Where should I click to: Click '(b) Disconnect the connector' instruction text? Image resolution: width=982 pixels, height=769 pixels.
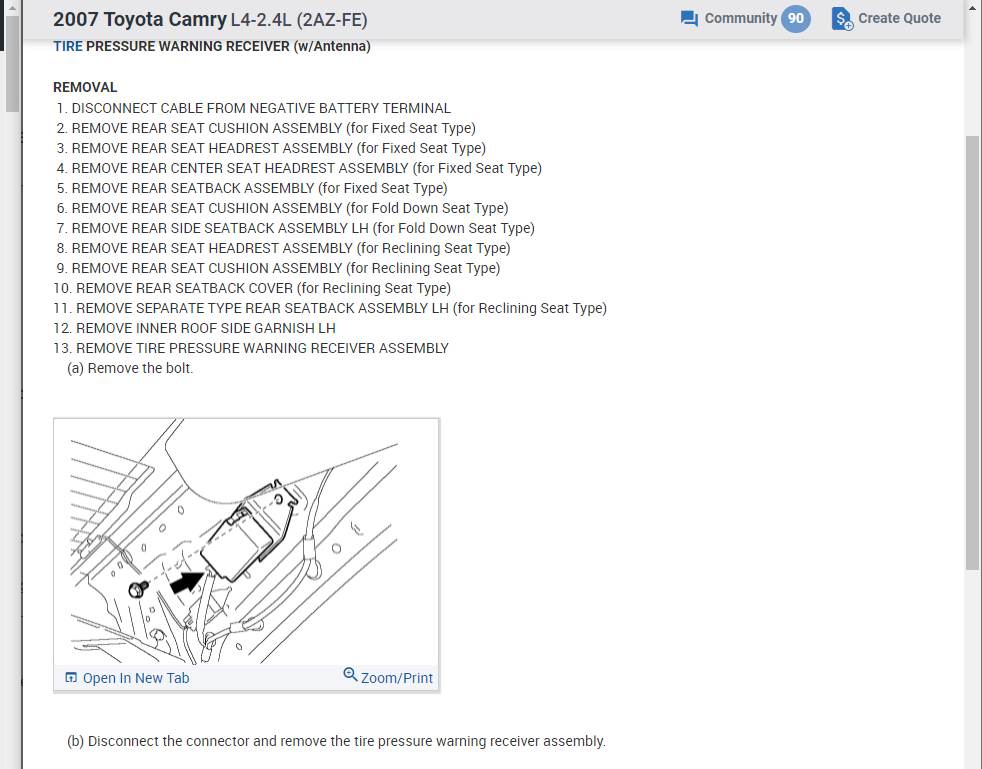click(336, 741)
